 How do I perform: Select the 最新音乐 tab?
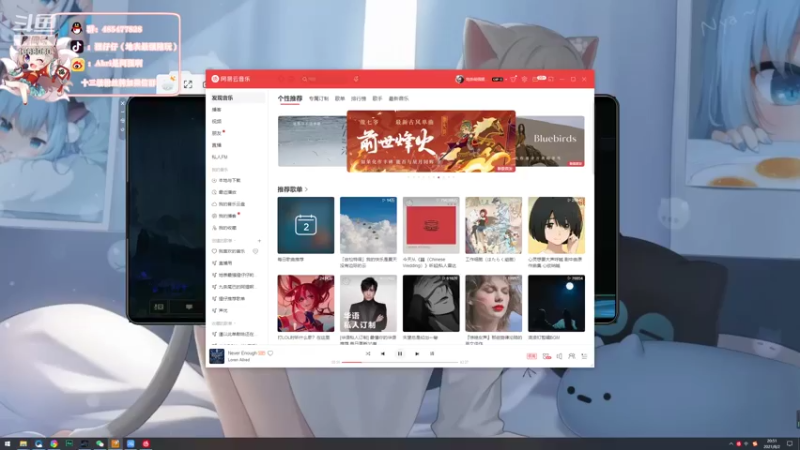(x=398, y=98)
